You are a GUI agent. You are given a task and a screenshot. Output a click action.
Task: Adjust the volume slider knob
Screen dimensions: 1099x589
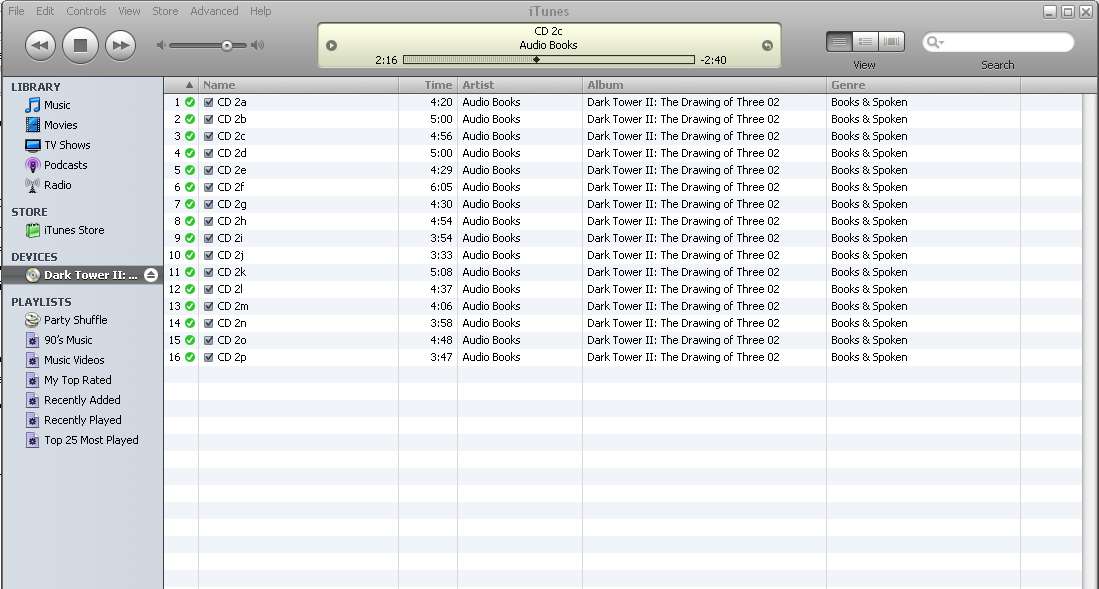coord(226,46)
